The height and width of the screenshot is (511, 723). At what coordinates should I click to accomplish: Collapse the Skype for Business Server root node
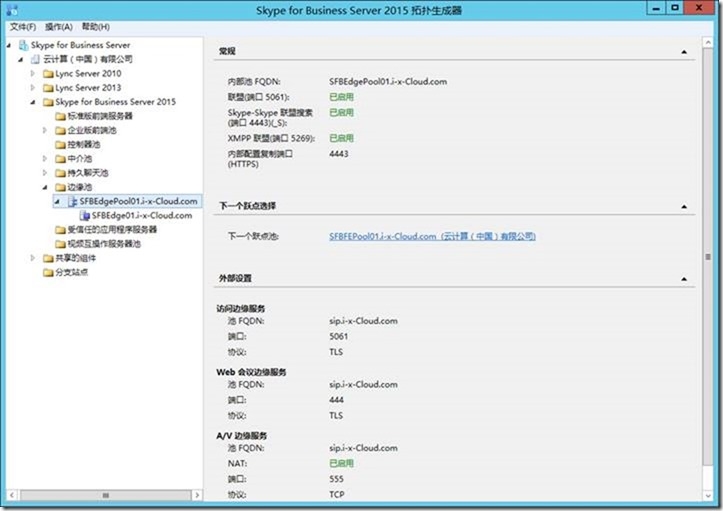[9, 45]
